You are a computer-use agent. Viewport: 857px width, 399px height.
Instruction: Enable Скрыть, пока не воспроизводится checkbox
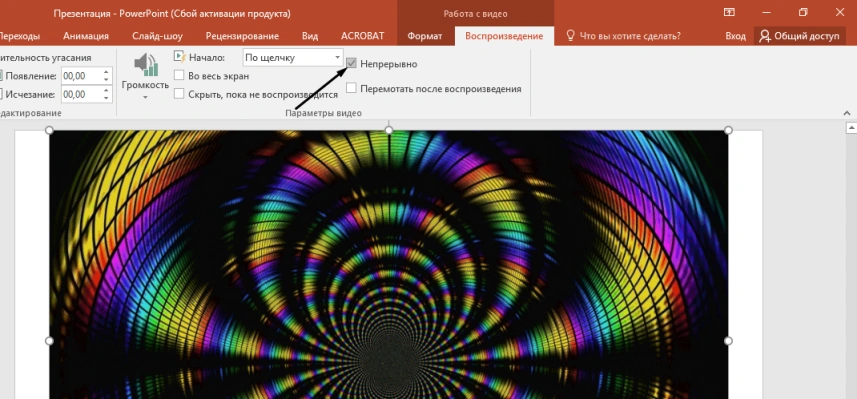point(179,94)
